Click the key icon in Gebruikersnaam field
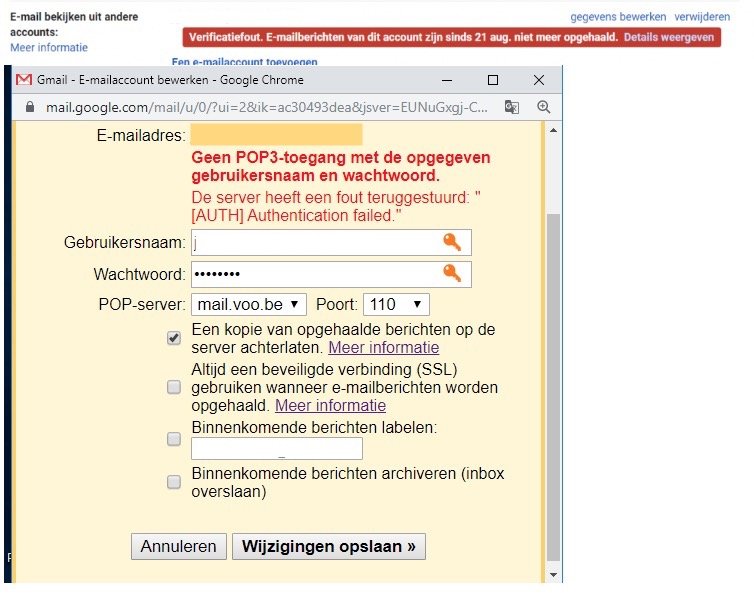 click(x=452, y=242)
